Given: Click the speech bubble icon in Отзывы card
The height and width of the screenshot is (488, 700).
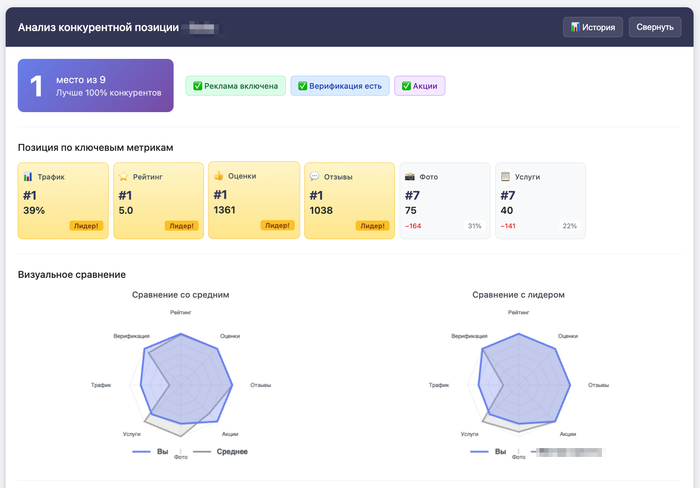Looking at the screenshot, I should 314,177.
